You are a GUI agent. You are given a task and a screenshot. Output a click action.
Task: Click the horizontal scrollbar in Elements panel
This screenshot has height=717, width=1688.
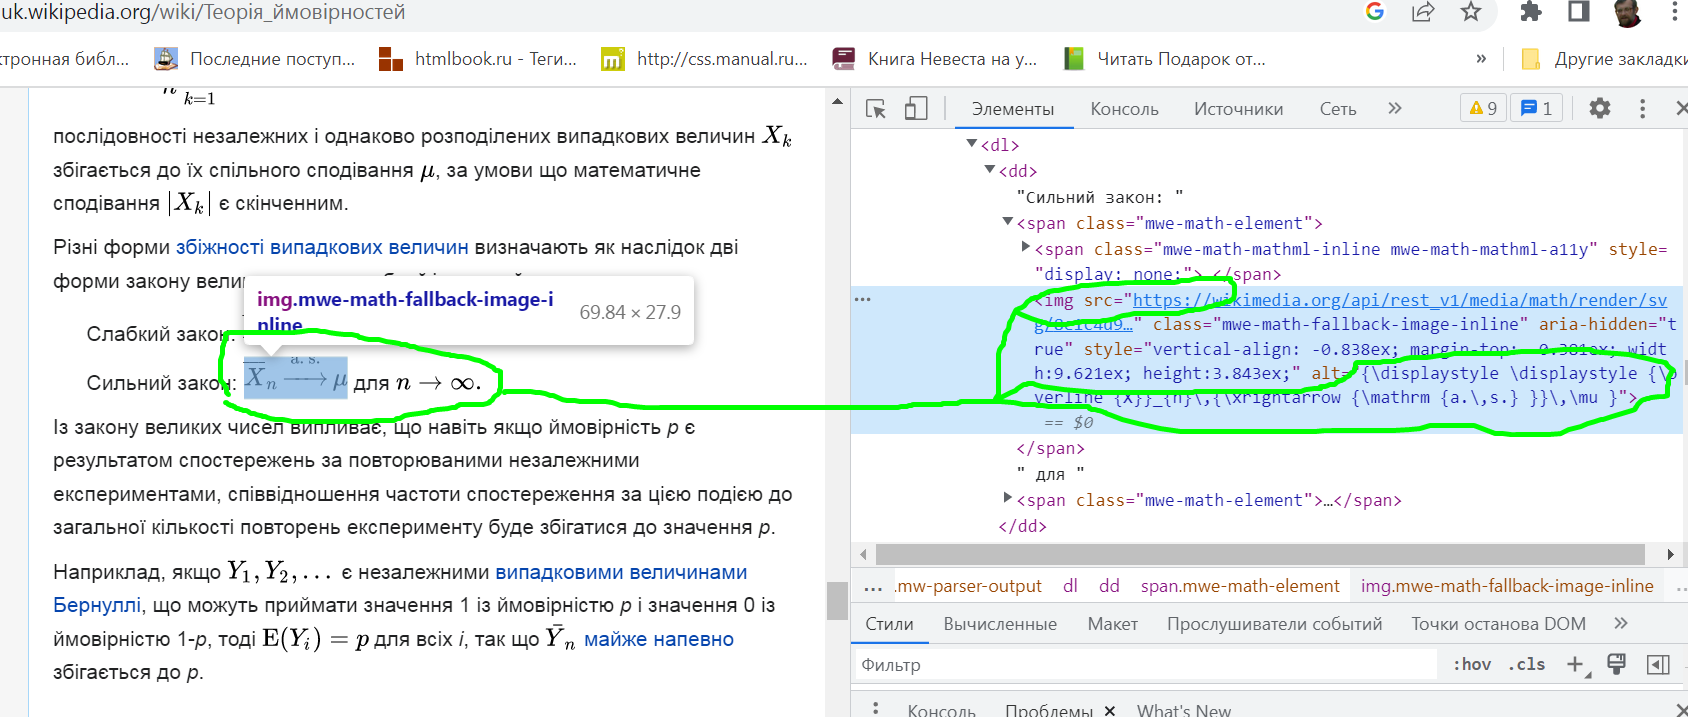pyautogui.click(x=1260, y=554)
